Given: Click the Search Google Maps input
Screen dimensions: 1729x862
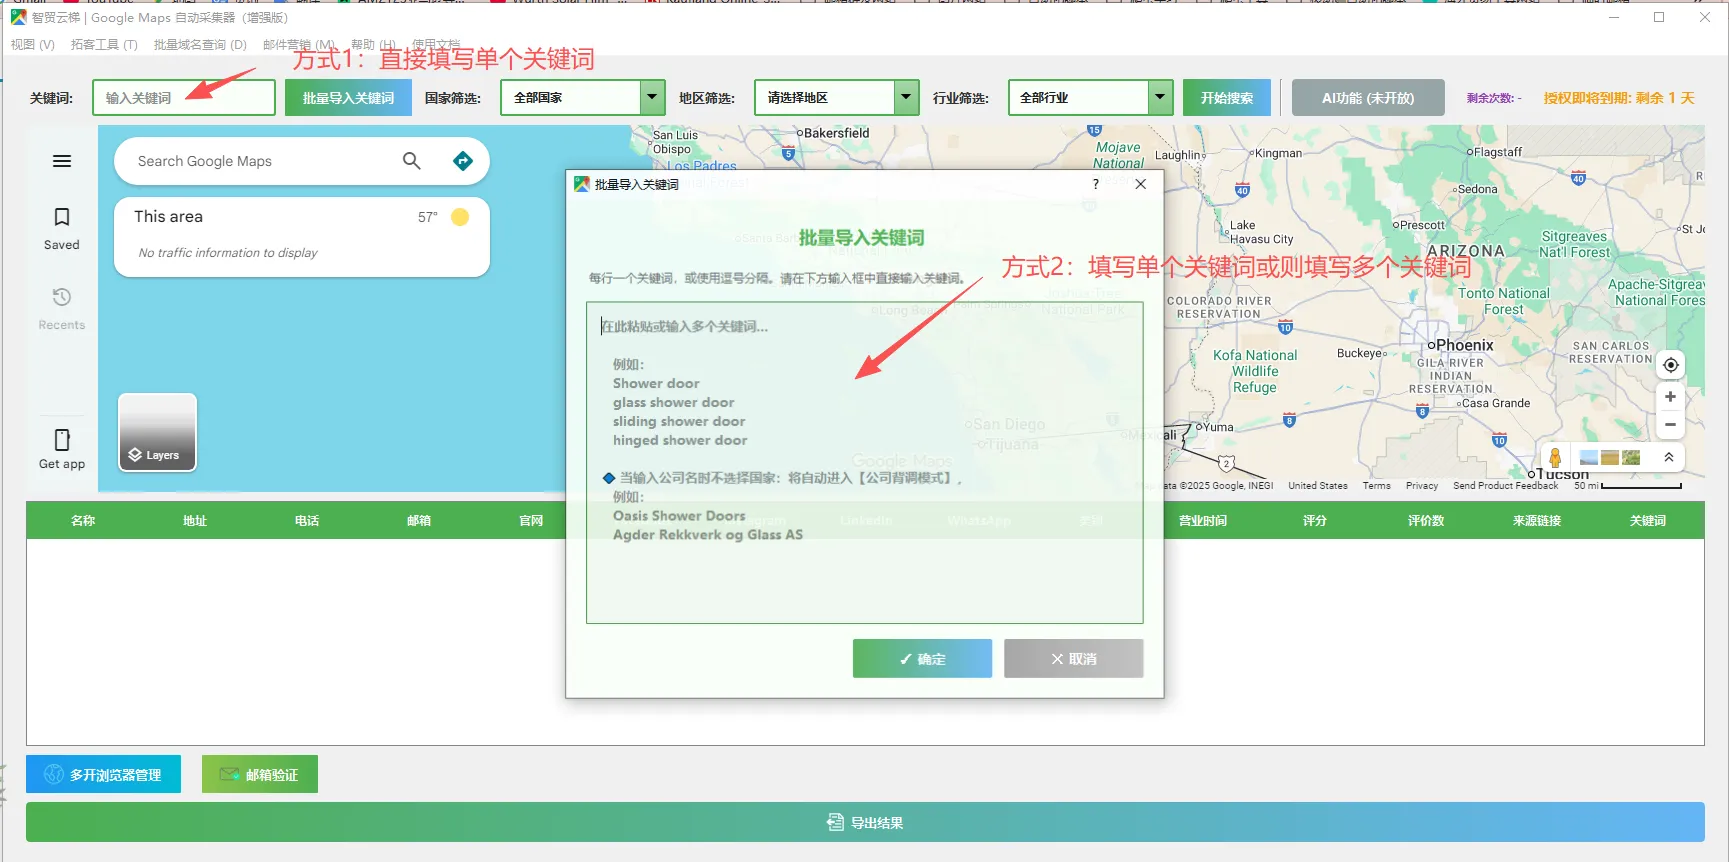Looking at the screenshot, I should [260, 161].
